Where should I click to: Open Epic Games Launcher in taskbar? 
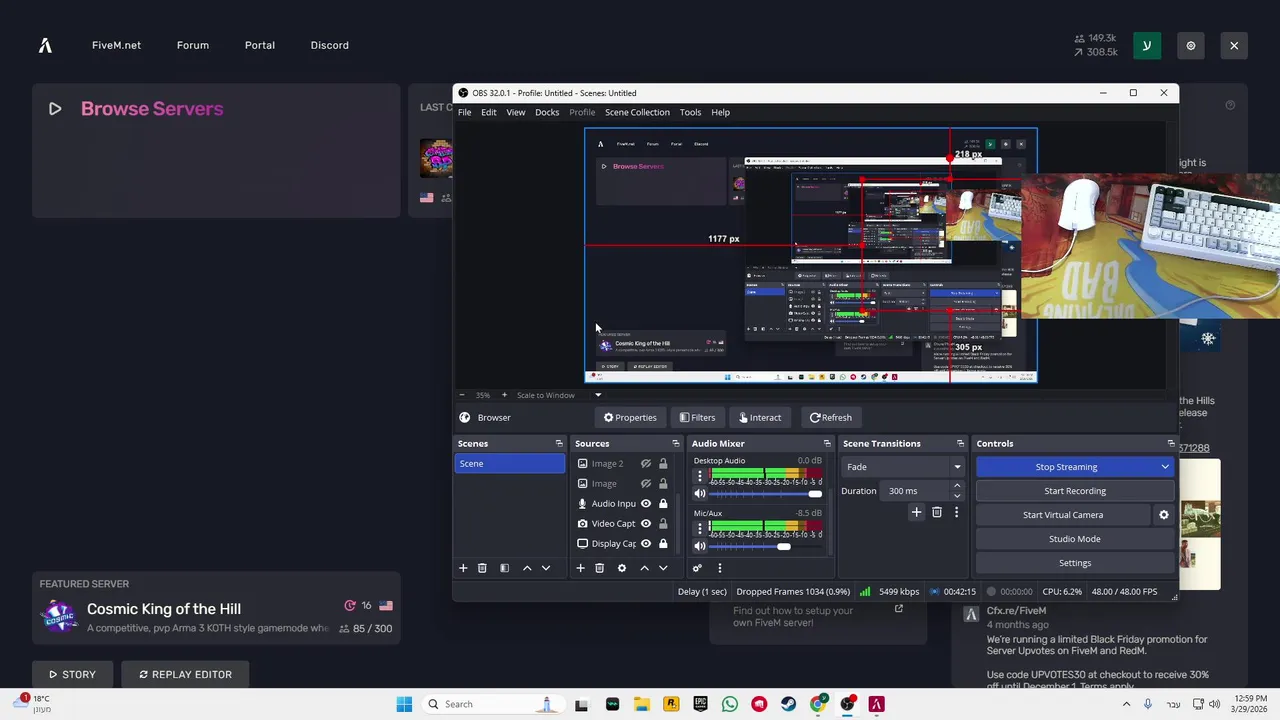pyautogui.click(x=700, y=704)
